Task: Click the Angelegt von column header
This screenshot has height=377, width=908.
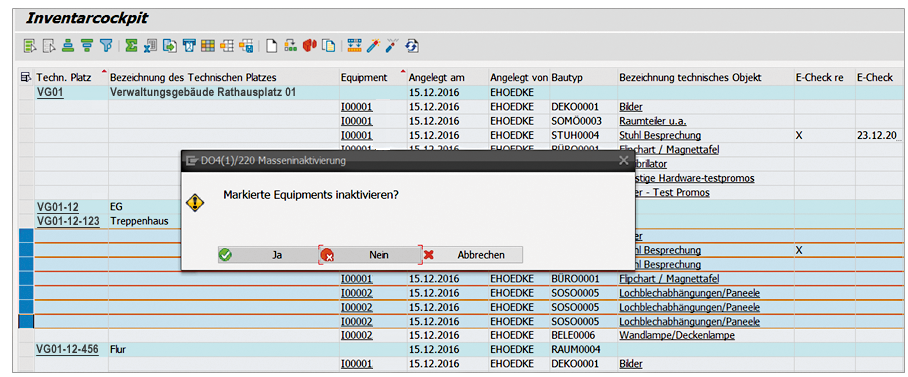Action: 519,78
